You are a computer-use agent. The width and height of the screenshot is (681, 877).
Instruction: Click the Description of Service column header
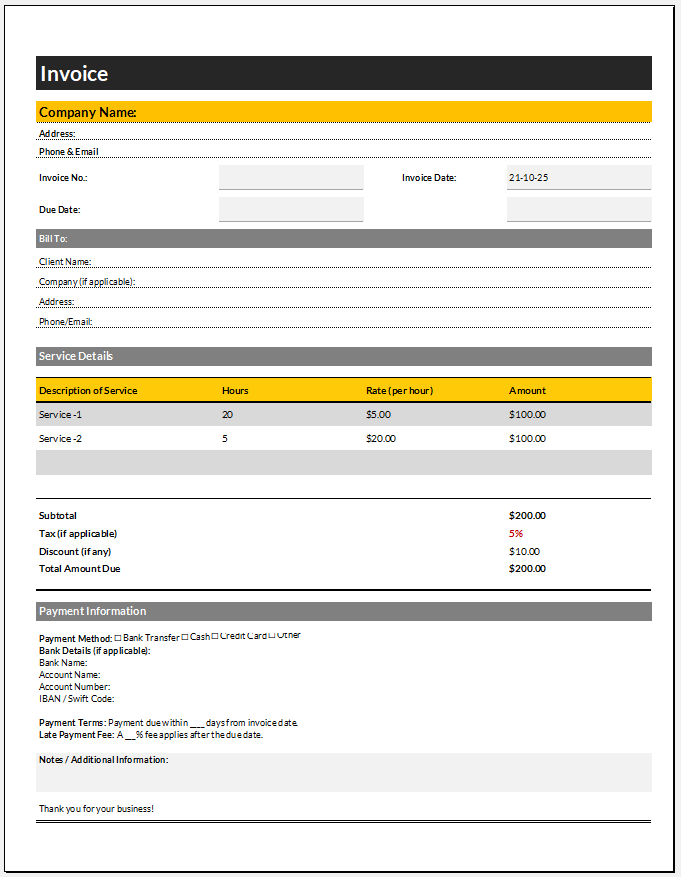click(x=88, y=391)
